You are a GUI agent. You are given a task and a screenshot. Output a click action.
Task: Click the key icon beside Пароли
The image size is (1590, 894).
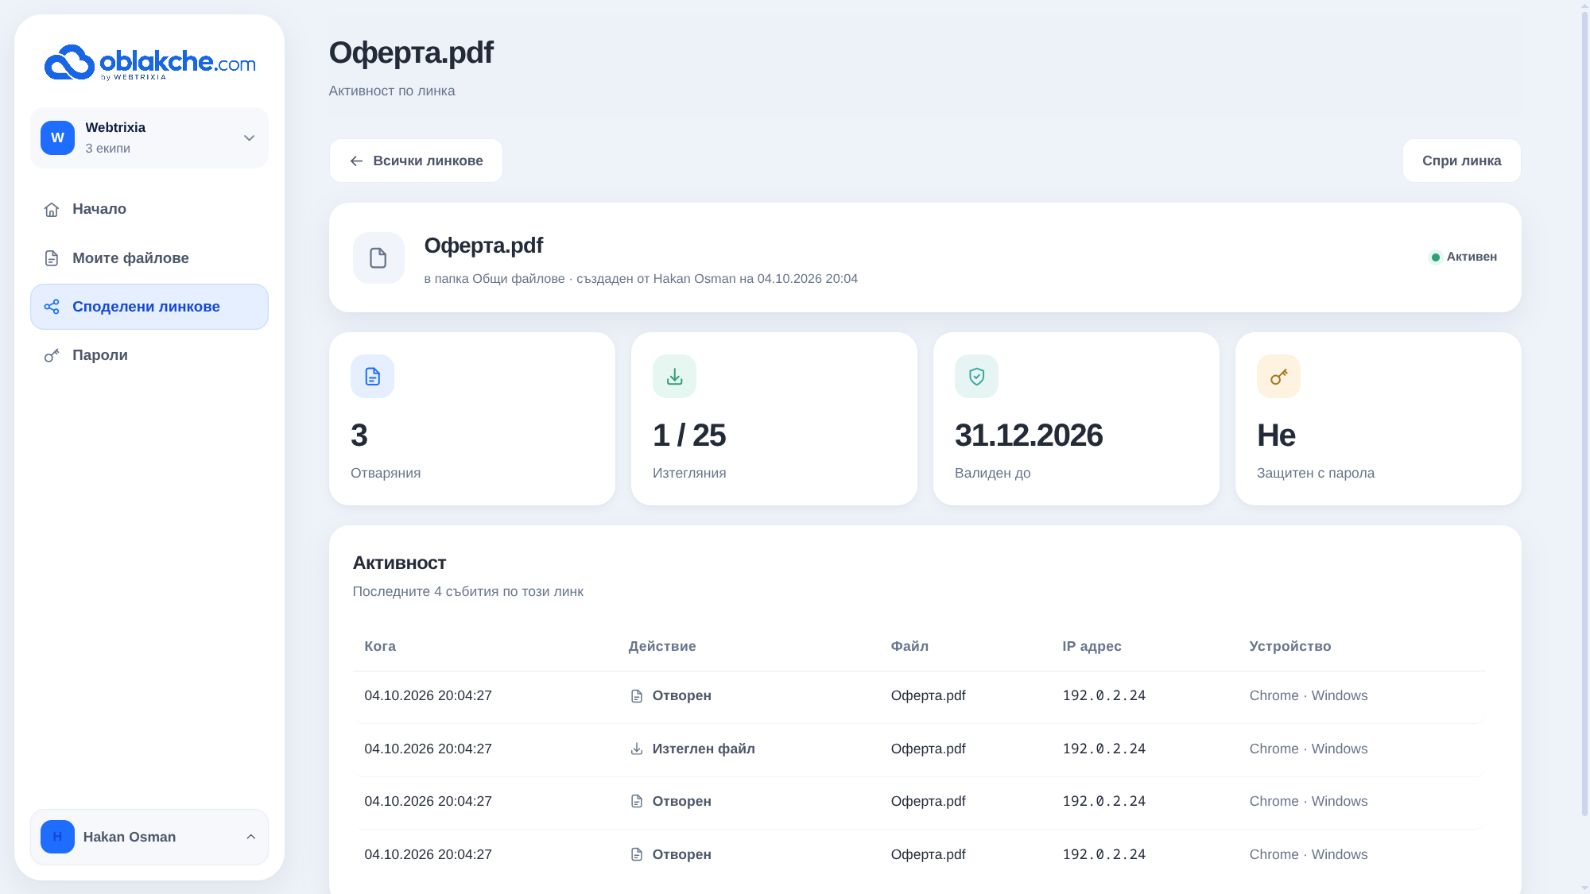click(x=52, y=356)
